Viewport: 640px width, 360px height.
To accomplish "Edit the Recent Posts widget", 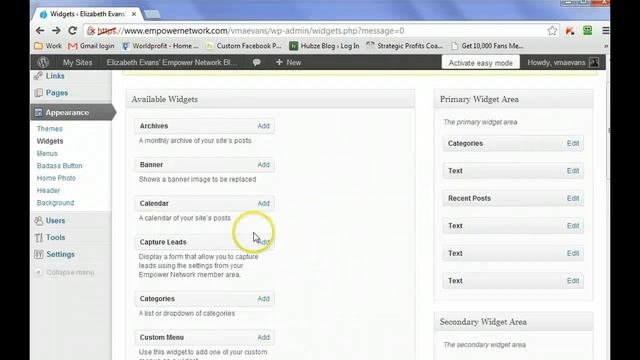I will (573, 198).
